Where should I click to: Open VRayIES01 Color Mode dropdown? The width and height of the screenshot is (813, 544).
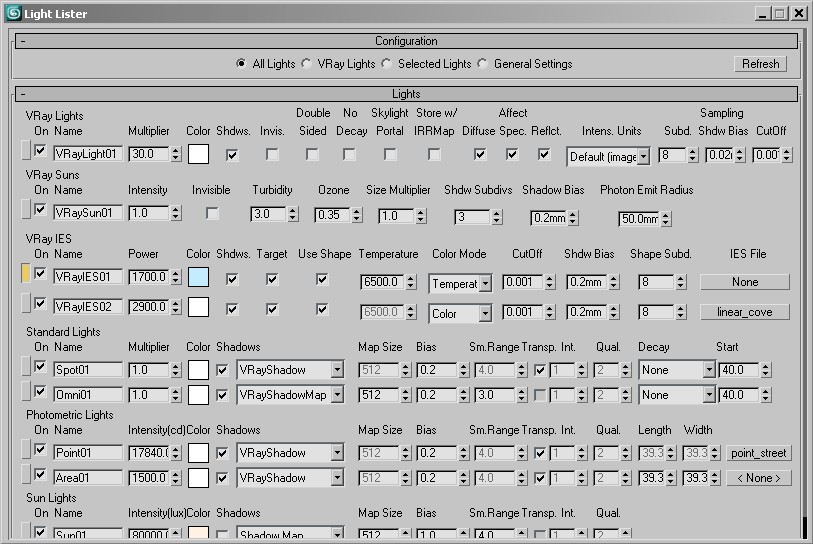[459, 284]
